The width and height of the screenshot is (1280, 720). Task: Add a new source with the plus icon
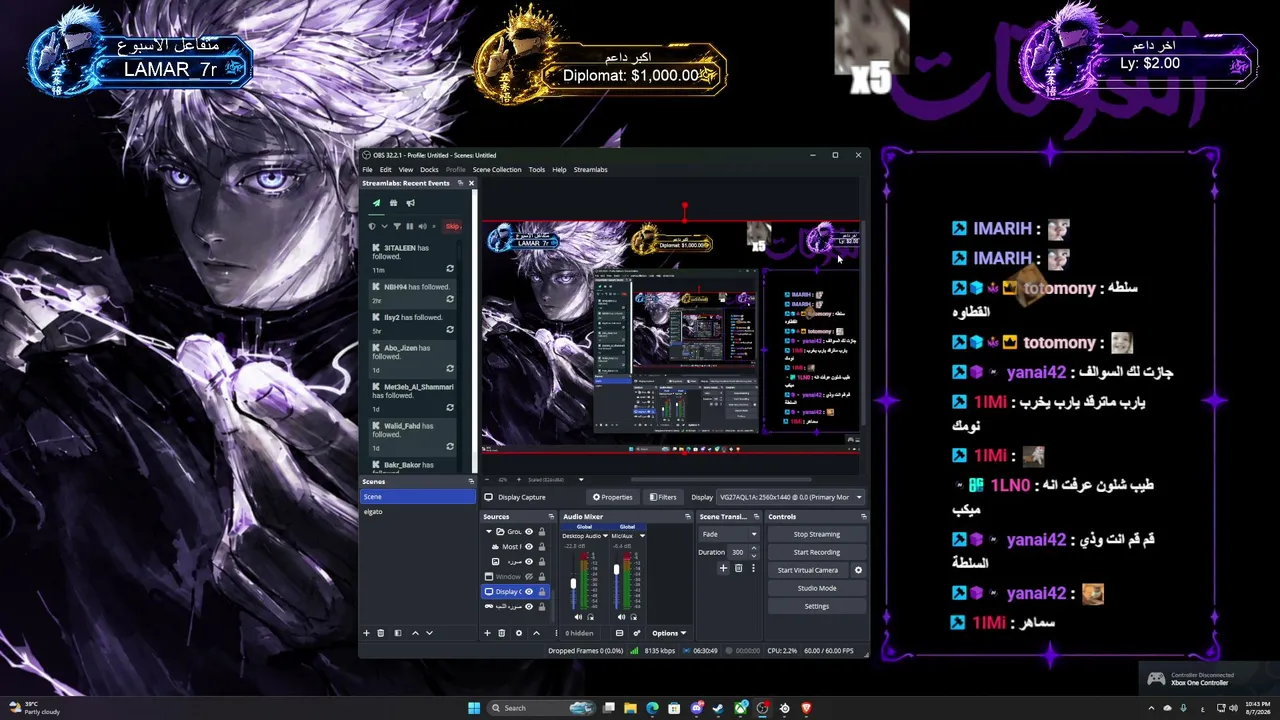tap(487, 633)
